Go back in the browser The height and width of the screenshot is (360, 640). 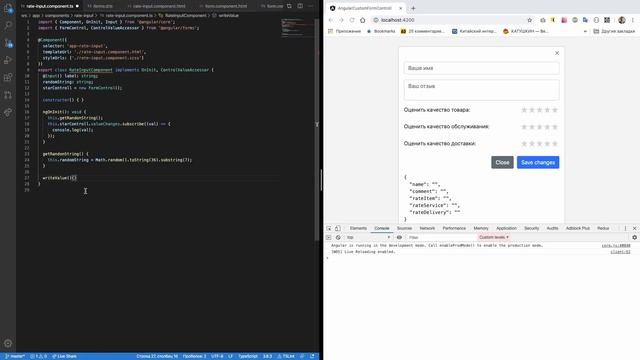331,20
